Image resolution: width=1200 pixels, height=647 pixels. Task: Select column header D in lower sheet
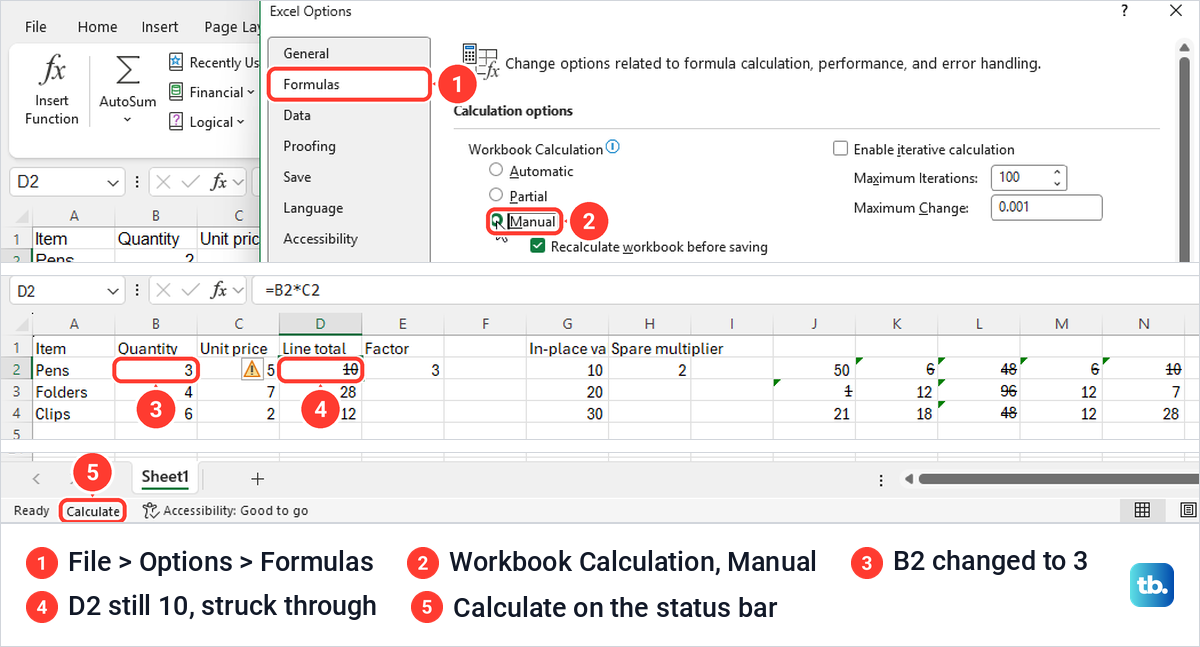coord(320,324)
